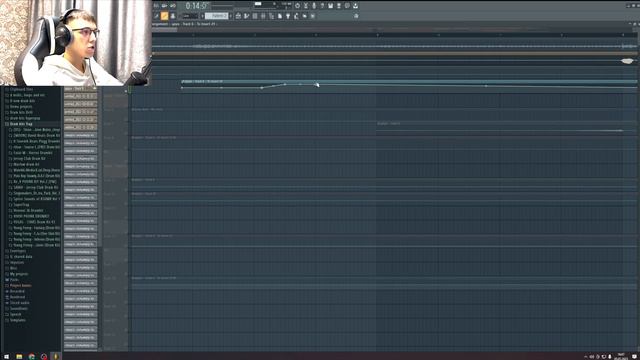
Task: Switch to FL Studio taskbar icon
Action: (56, 356)
